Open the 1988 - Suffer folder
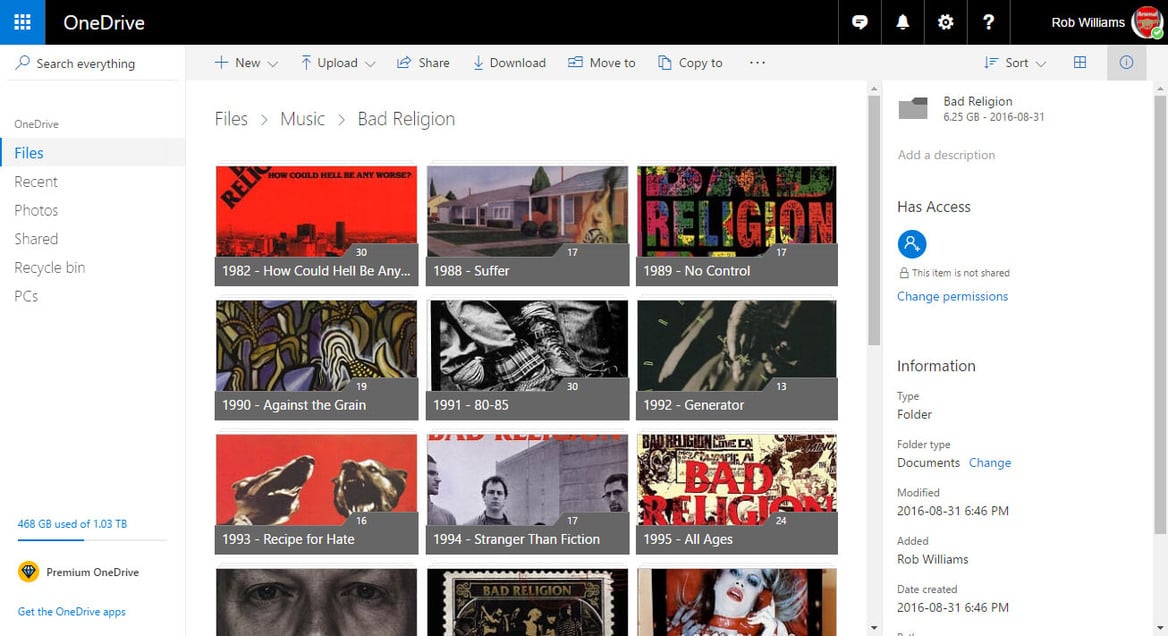Image resolution: width=1168 pixels, height=636 pixels. [x=527, y=225]
